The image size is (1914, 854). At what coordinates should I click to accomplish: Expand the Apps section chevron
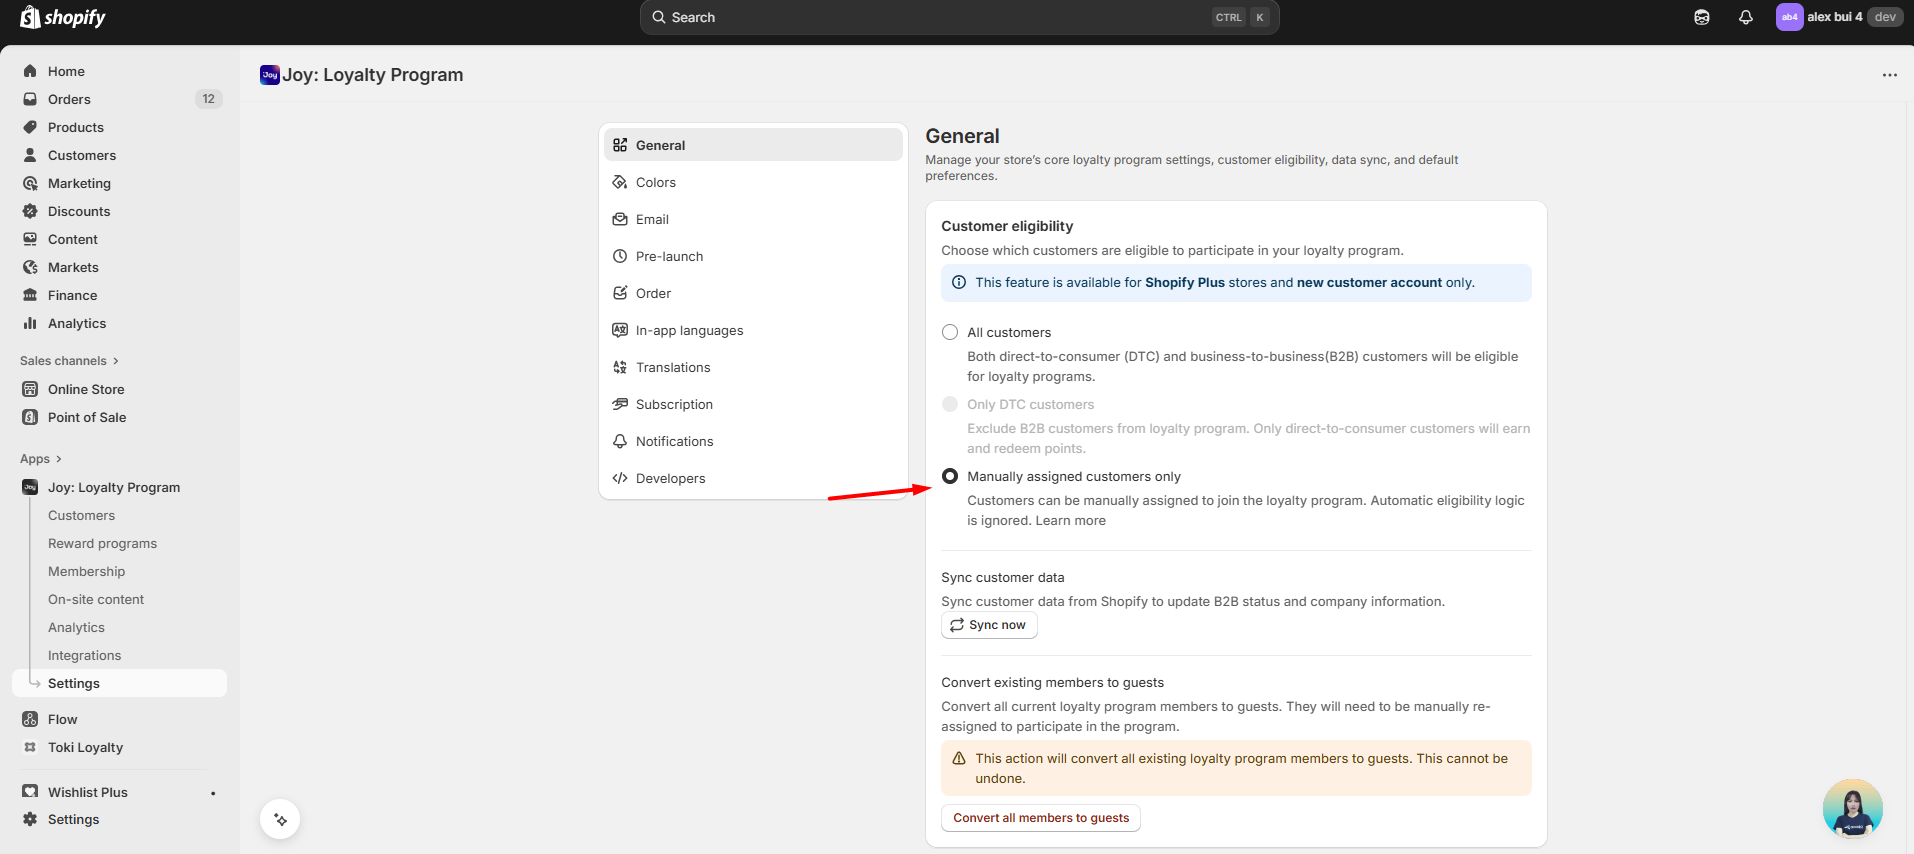click(58, 459)
